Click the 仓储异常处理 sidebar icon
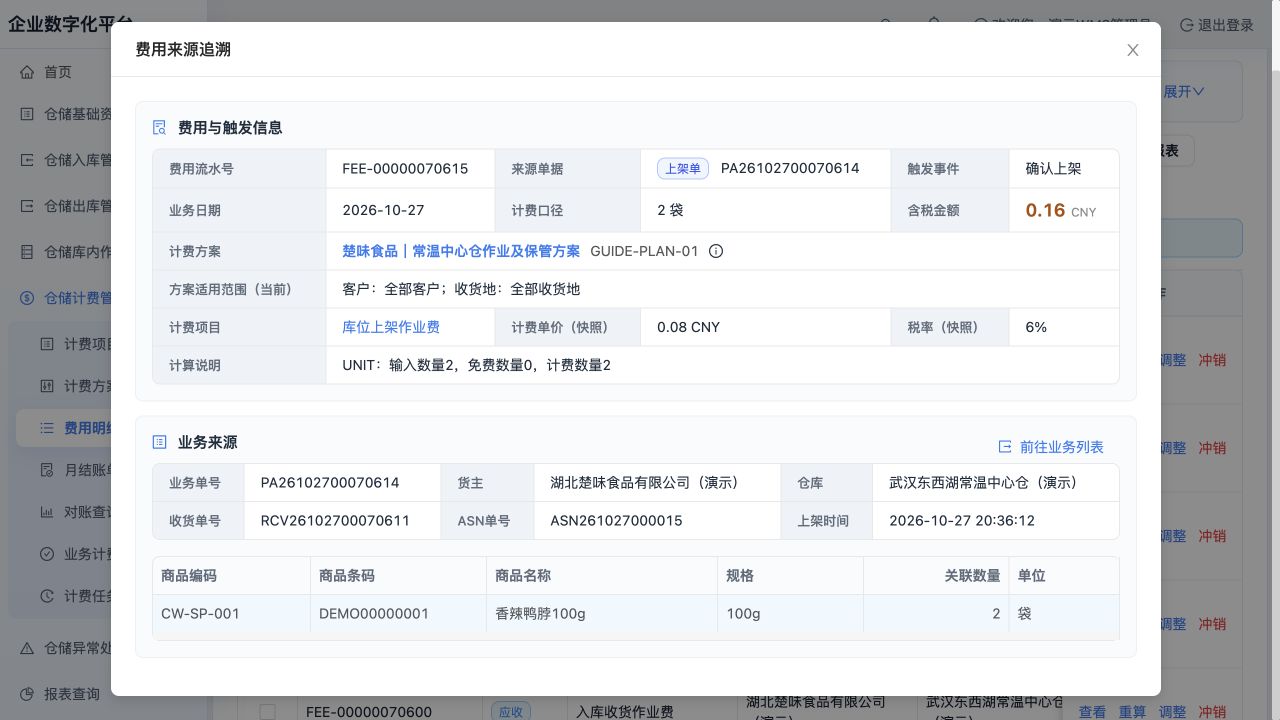Image resolution: width=1280 pixels, height=720 pixels. coord(27,648)
